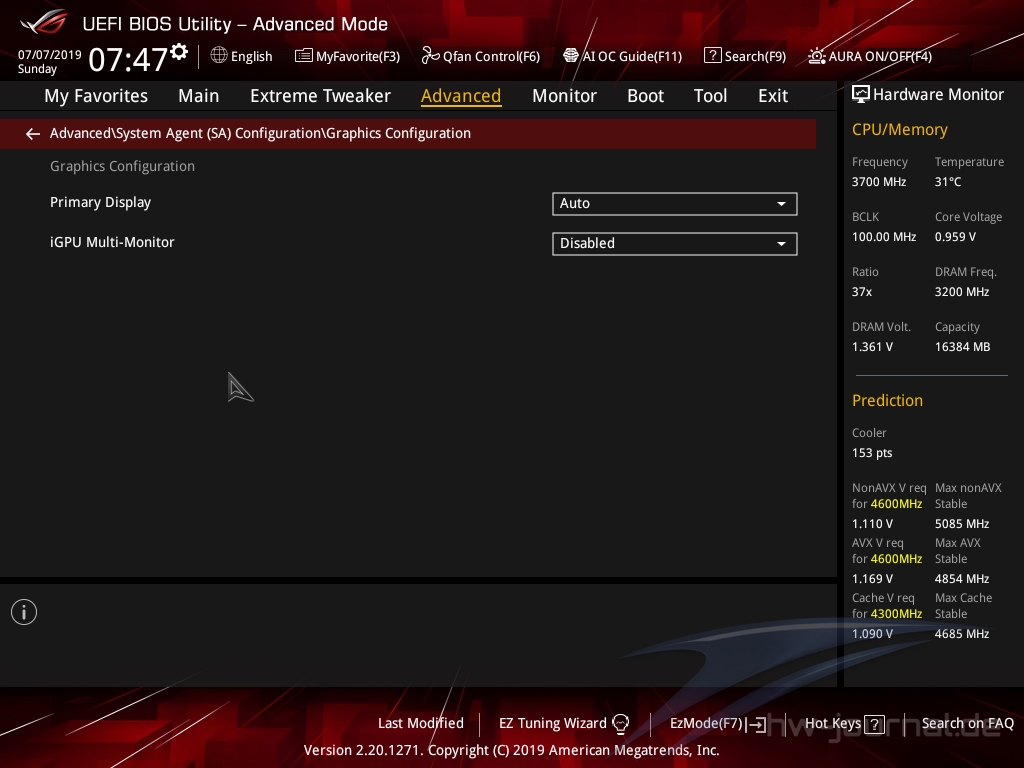The width and height of the screenshot is (1024, 768).
Task: Open the Primary Display dropdown
Action: coord(675,204)
